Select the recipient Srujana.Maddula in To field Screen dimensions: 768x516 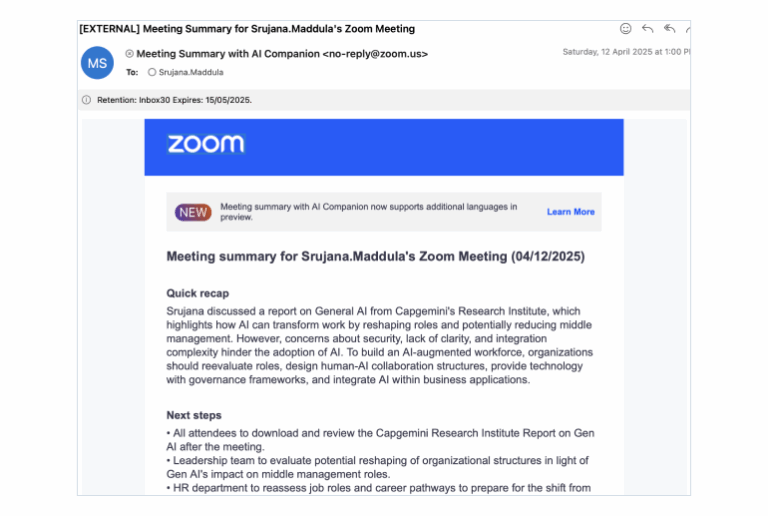191,72
